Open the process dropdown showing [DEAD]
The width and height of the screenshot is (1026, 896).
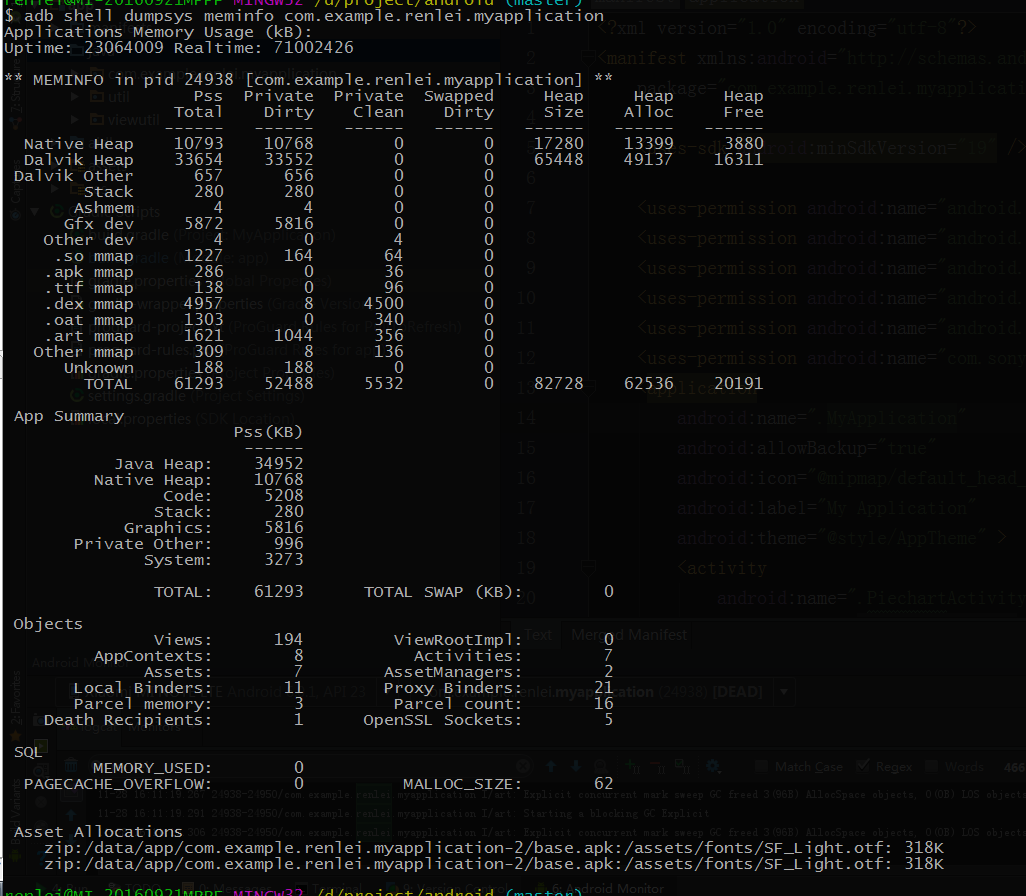784,692
